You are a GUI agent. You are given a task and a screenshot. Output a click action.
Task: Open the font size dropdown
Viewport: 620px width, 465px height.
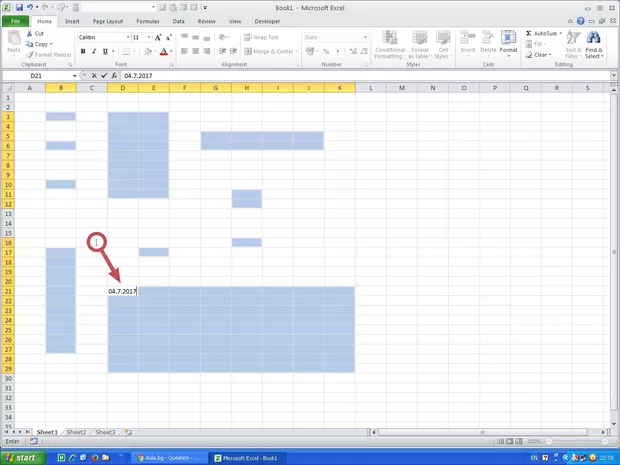coord(149,37)
